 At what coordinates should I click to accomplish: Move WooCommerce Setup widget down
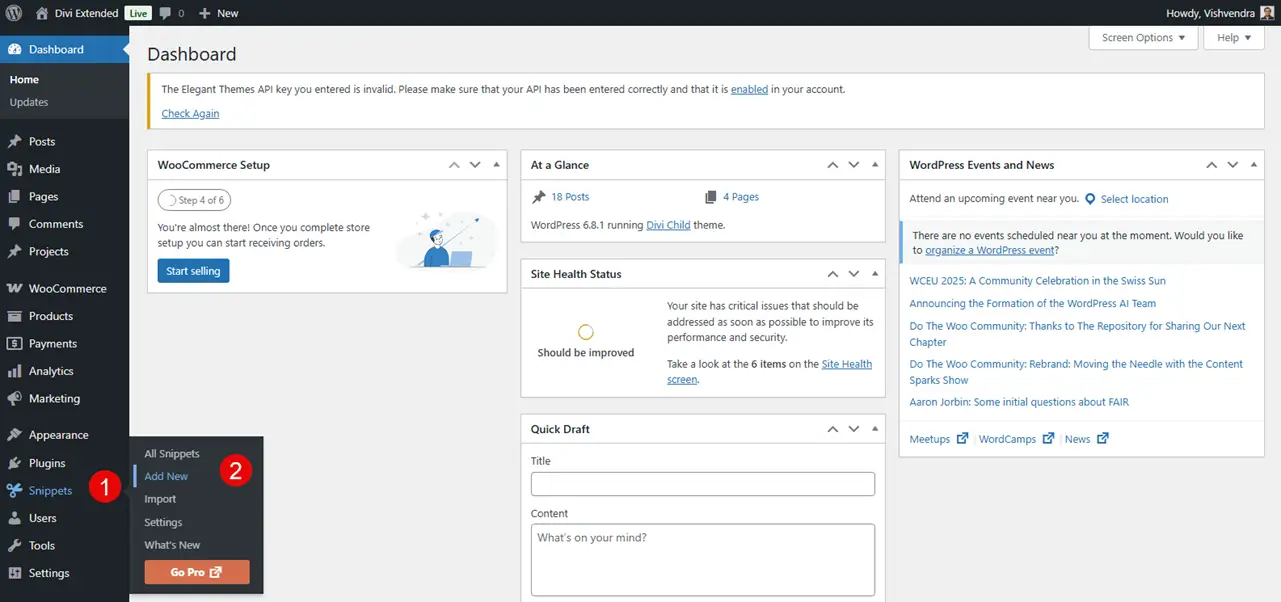point(476,165)
